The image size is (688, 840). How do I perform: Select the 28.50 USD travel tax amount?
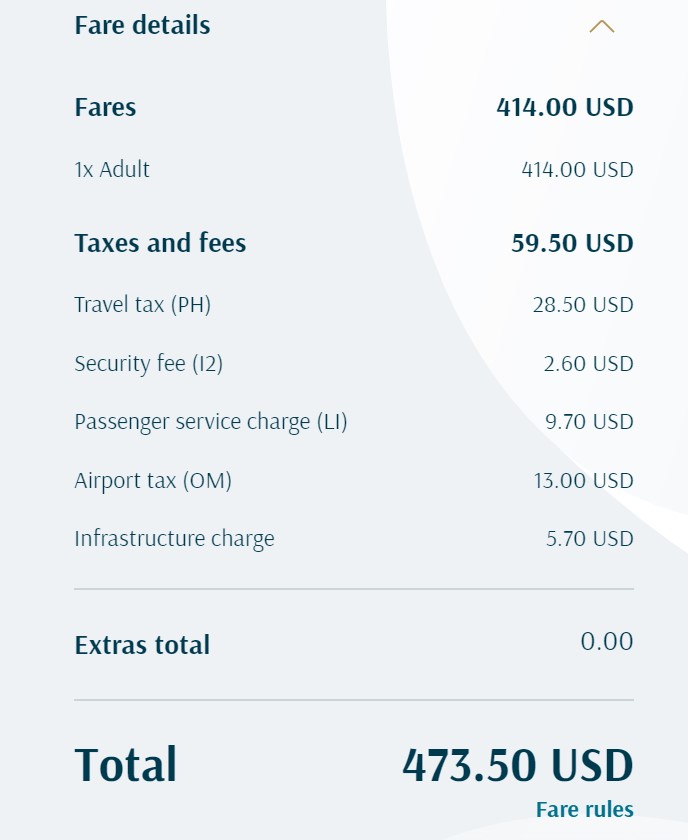coord(583,304)
